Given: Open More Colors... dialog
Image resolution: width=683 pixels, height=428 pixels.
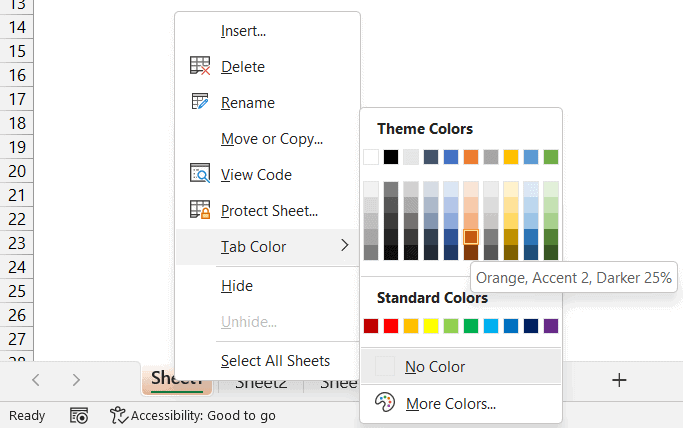Looking at the screenshot, I should [450, 404].
